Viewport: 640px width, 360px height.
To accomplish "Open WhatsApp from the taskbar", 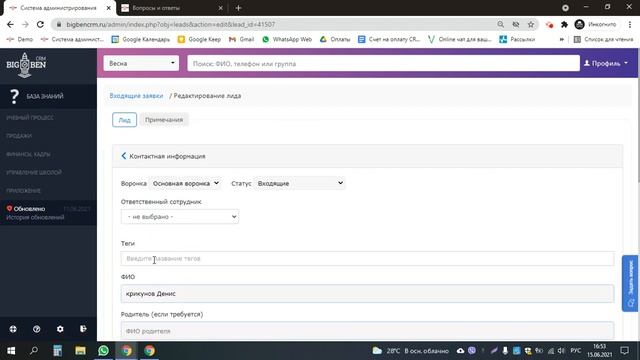I will pos(103,351).
